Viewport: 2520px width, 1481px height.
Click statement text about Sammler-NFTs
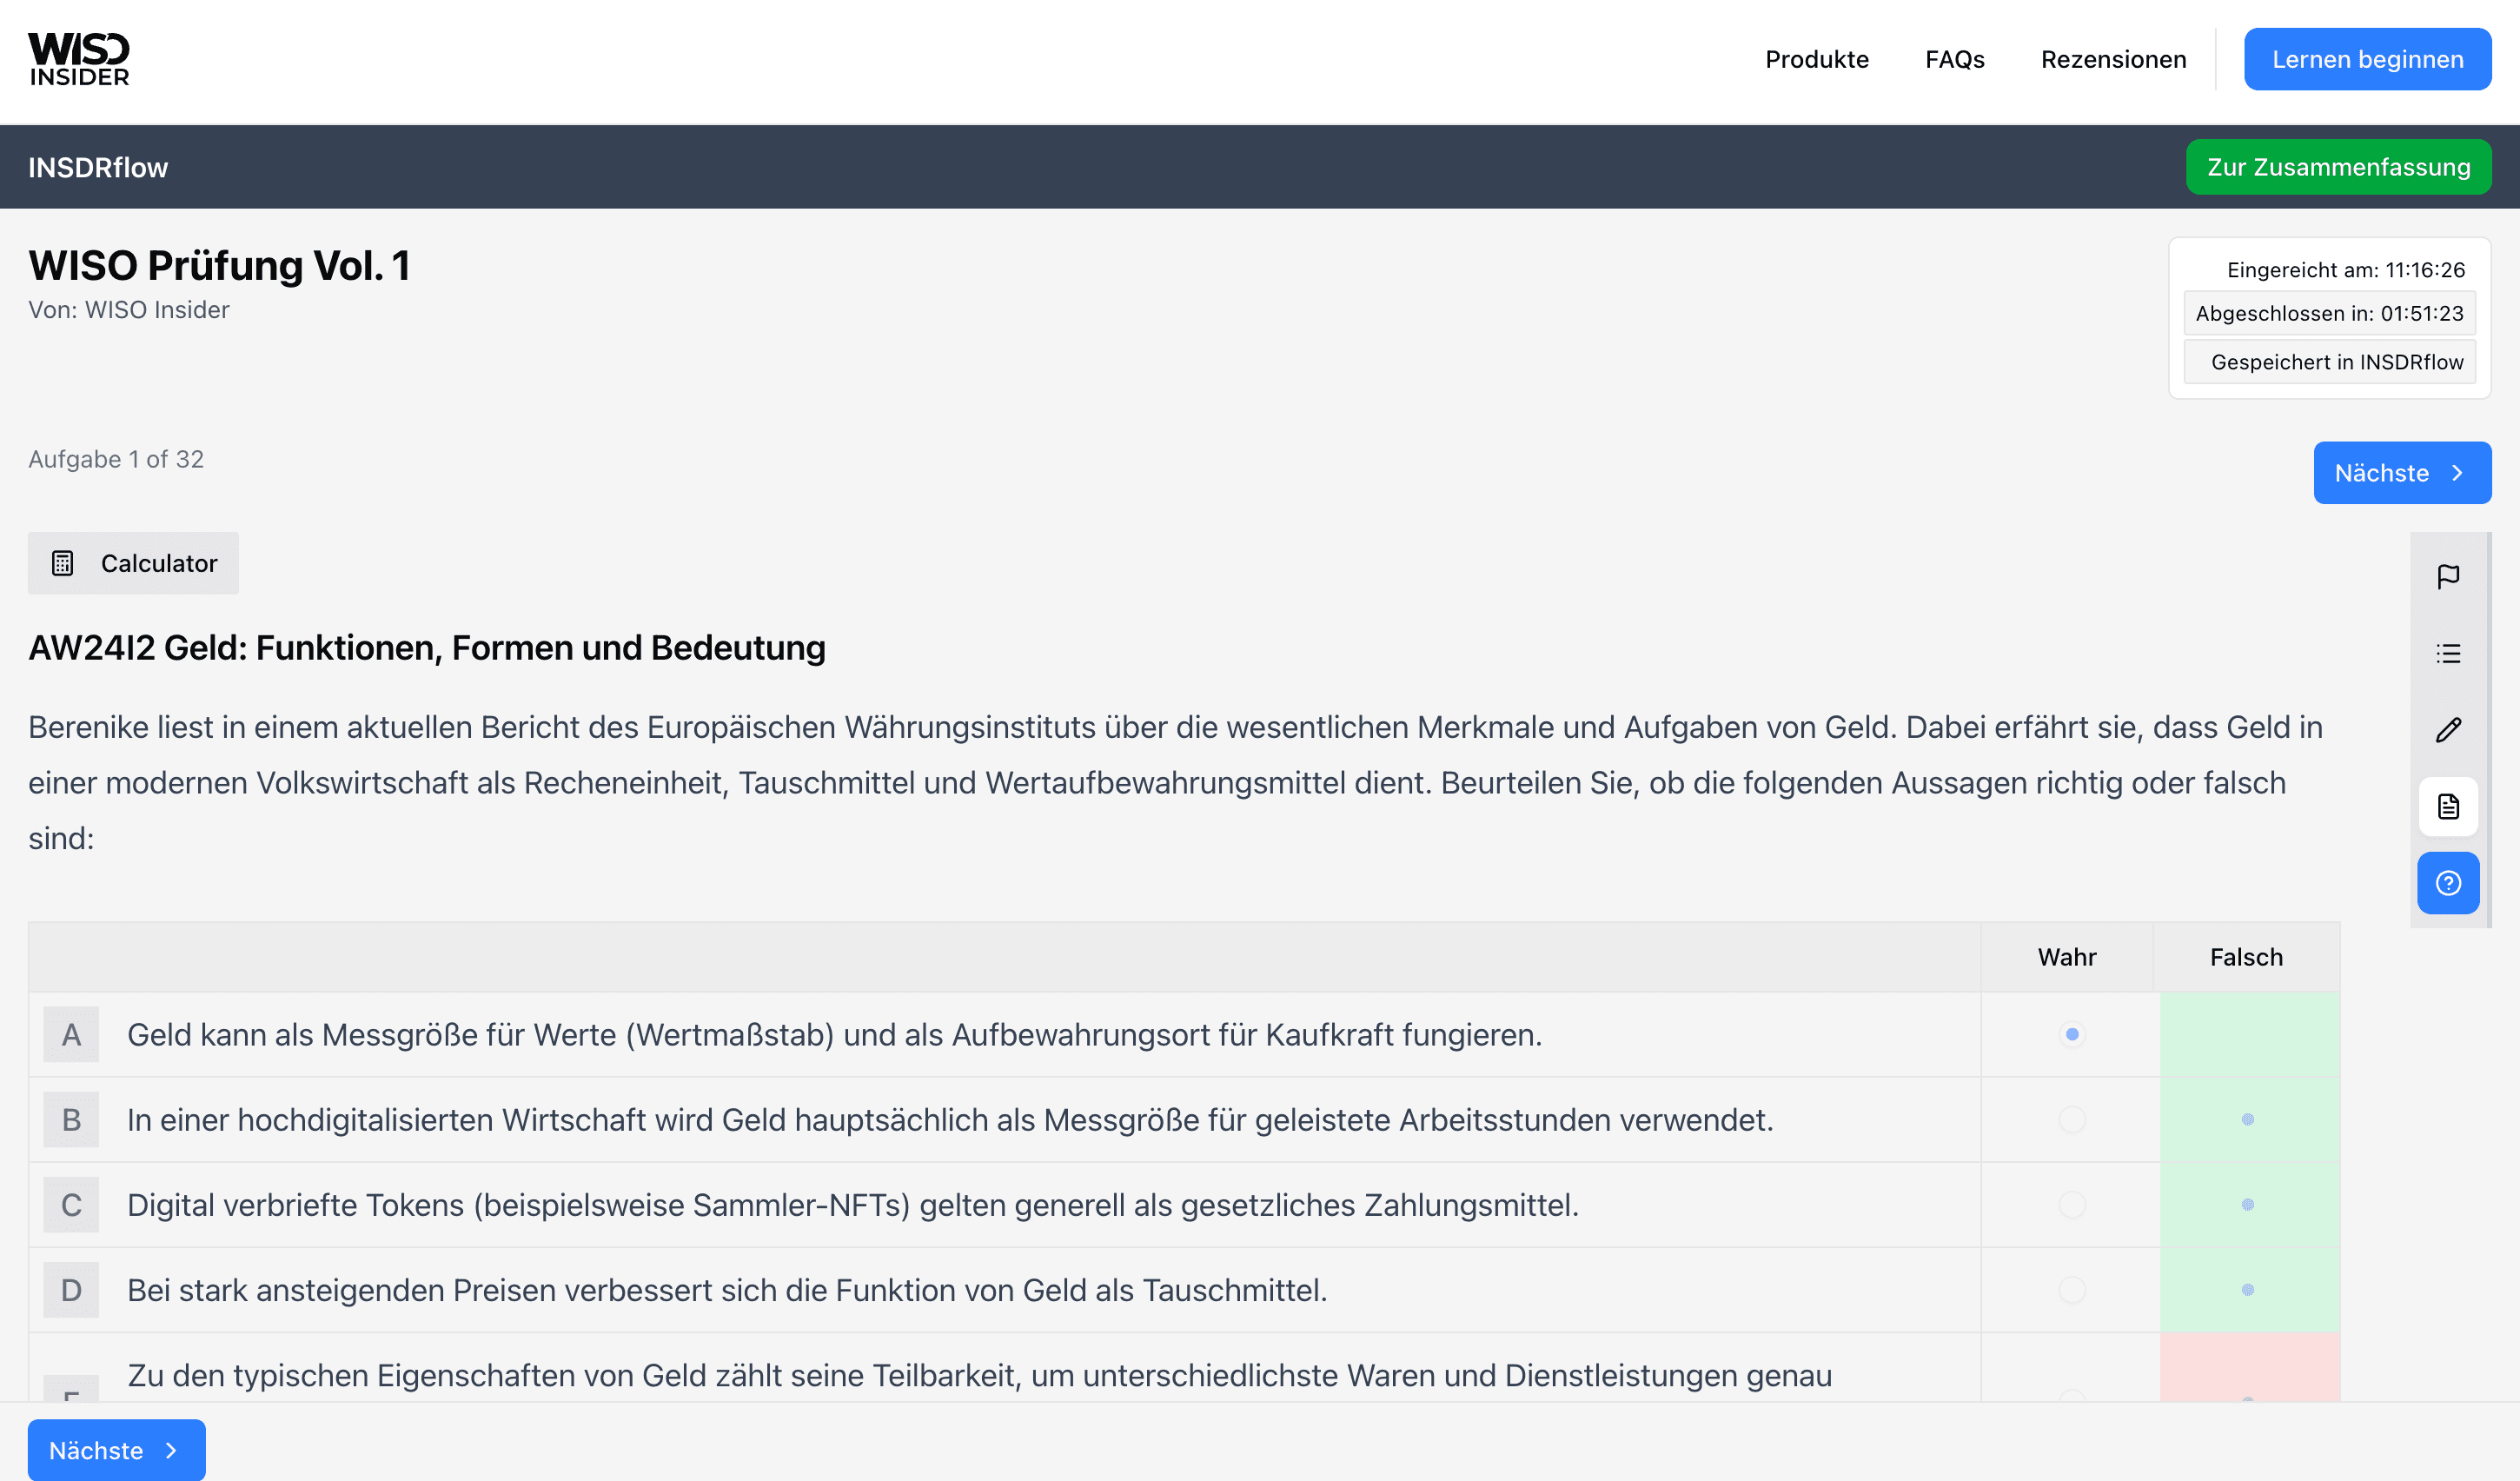tap(853, 1204)
